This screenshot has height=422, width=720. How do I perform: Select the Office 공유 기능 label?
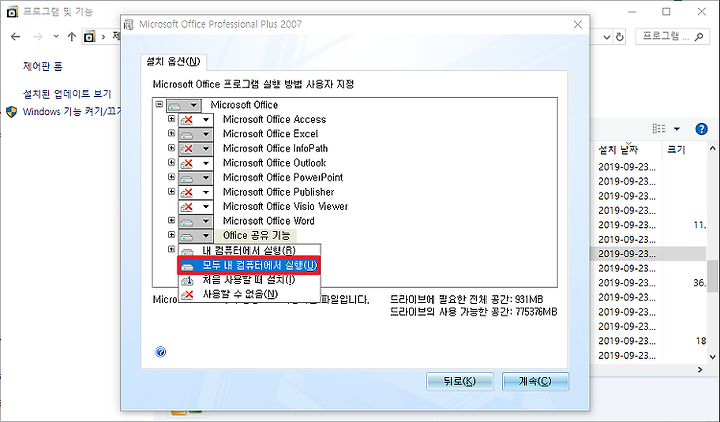[x=256, y=236]
